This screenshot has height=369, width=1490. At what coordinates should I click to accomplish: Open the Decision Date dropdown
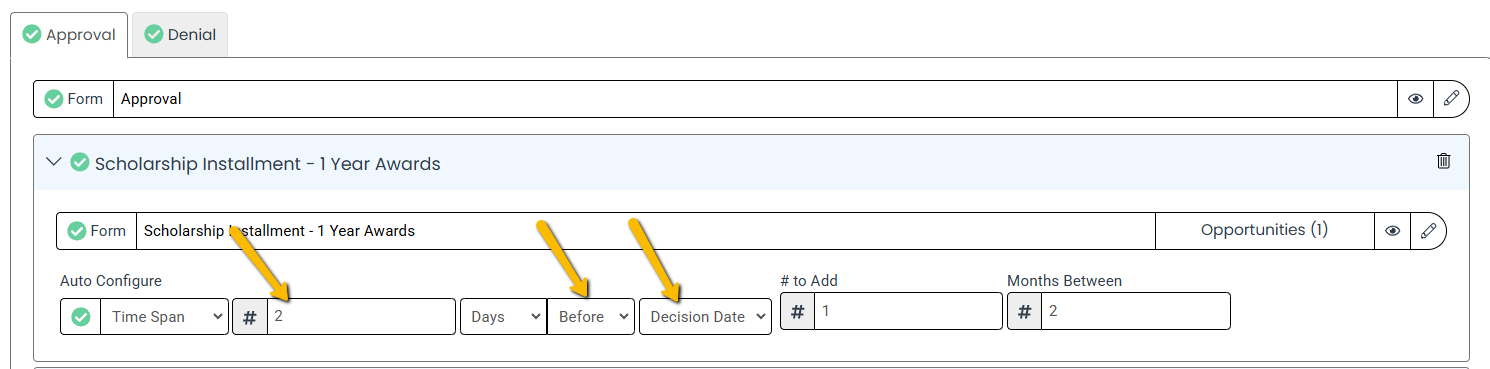click(x=705, y=316)
